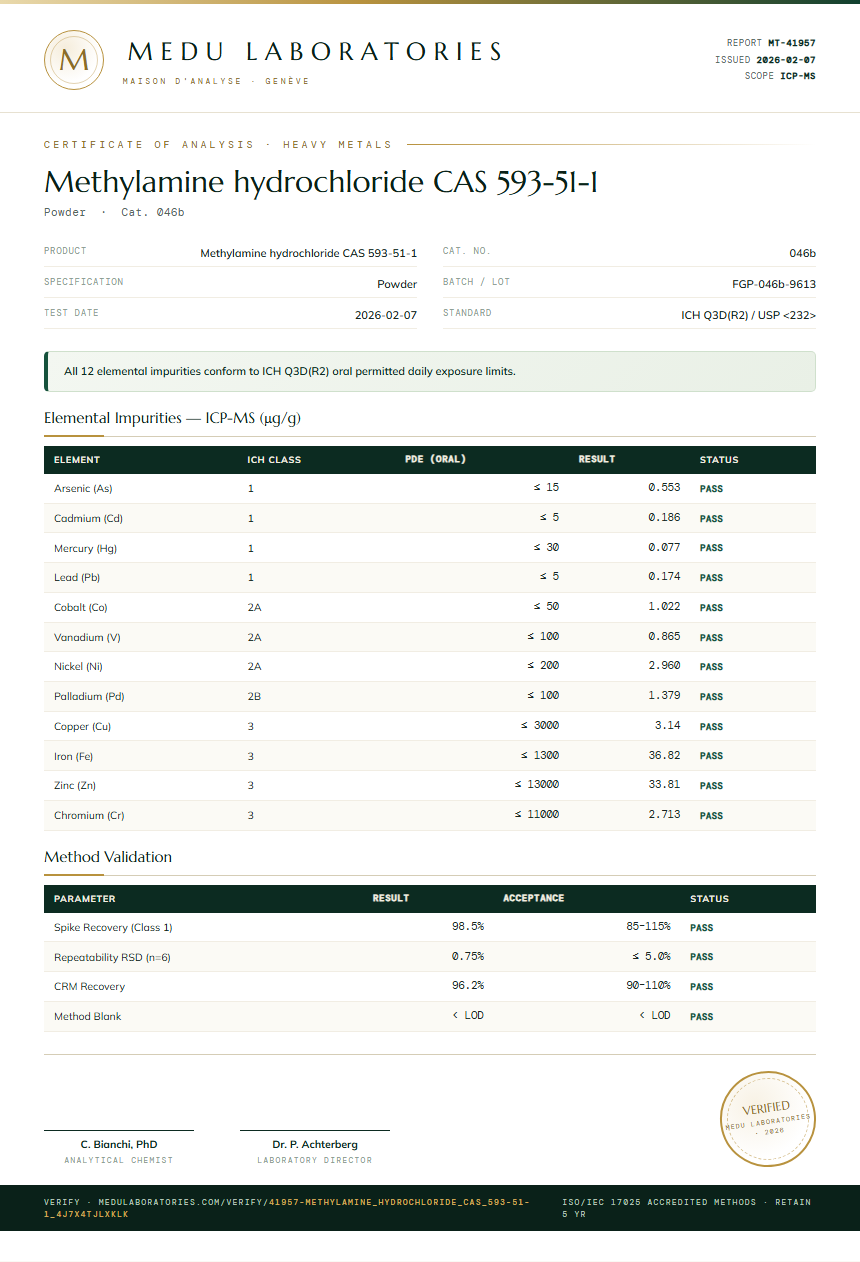860x1262 pixels.
Task: Select the Copper (Cu) row label
Action: 82,726
